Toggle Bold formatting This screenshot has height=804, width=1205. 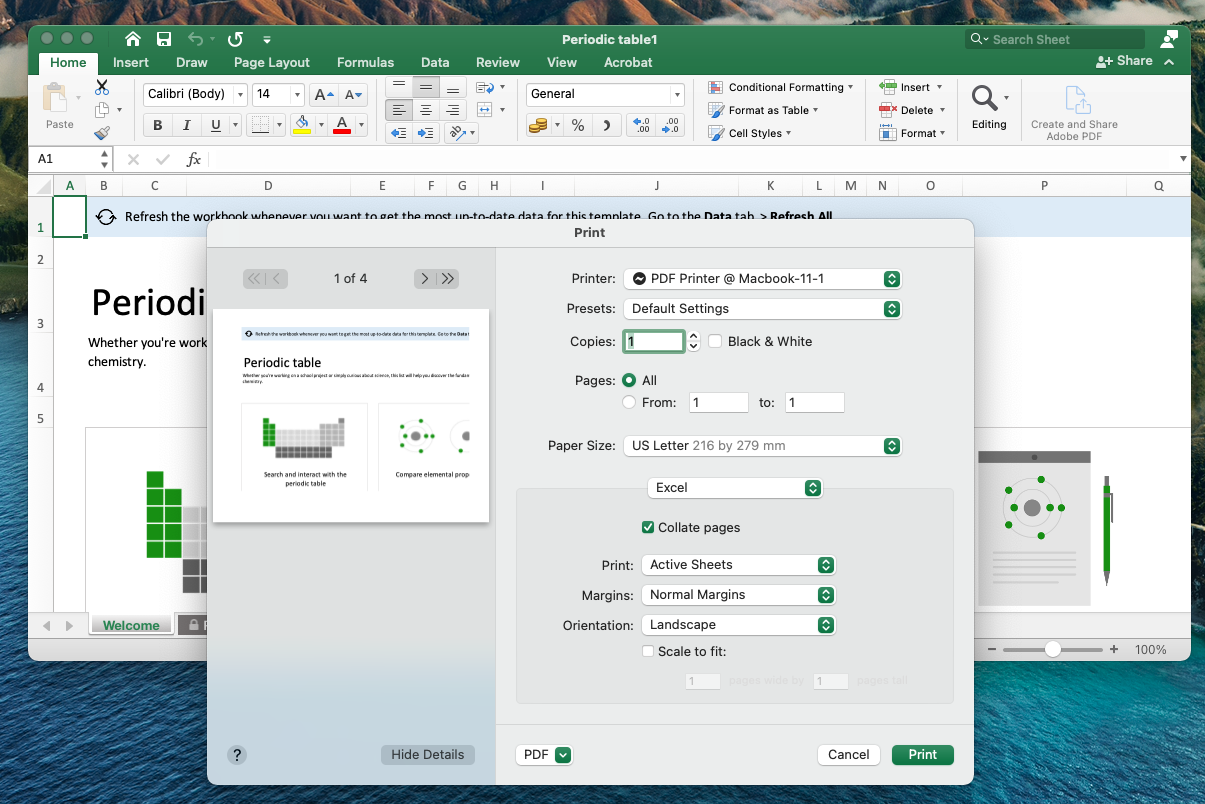(x=157, y=125)
